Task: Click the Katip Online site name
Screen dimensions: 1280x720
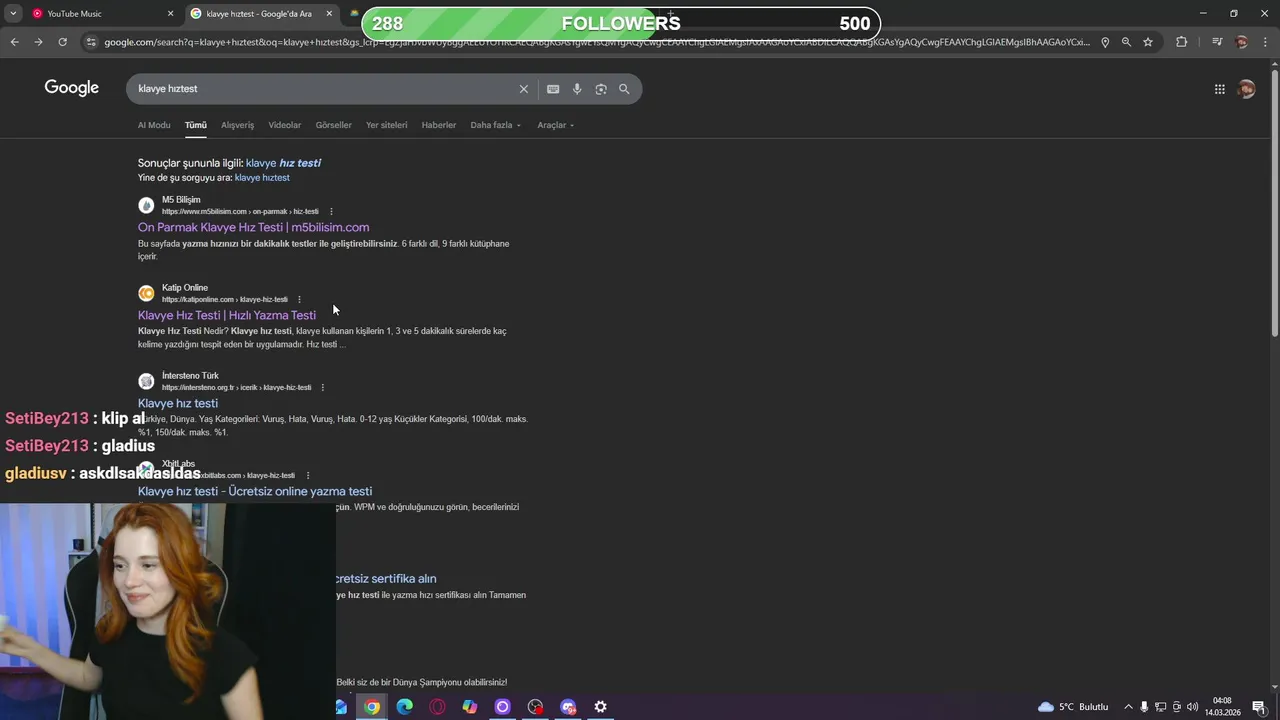Action: point(185,288)
